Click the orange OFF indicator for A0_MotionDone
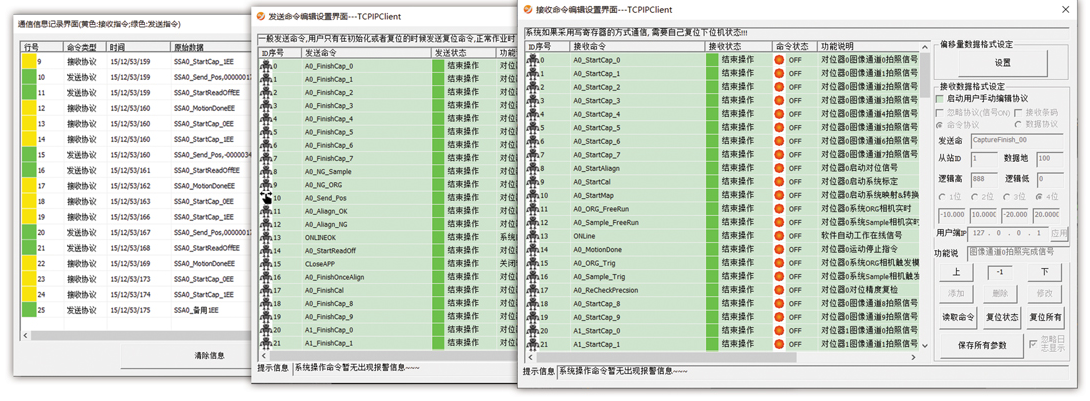The image size is (1090, 401). (779, 250)
